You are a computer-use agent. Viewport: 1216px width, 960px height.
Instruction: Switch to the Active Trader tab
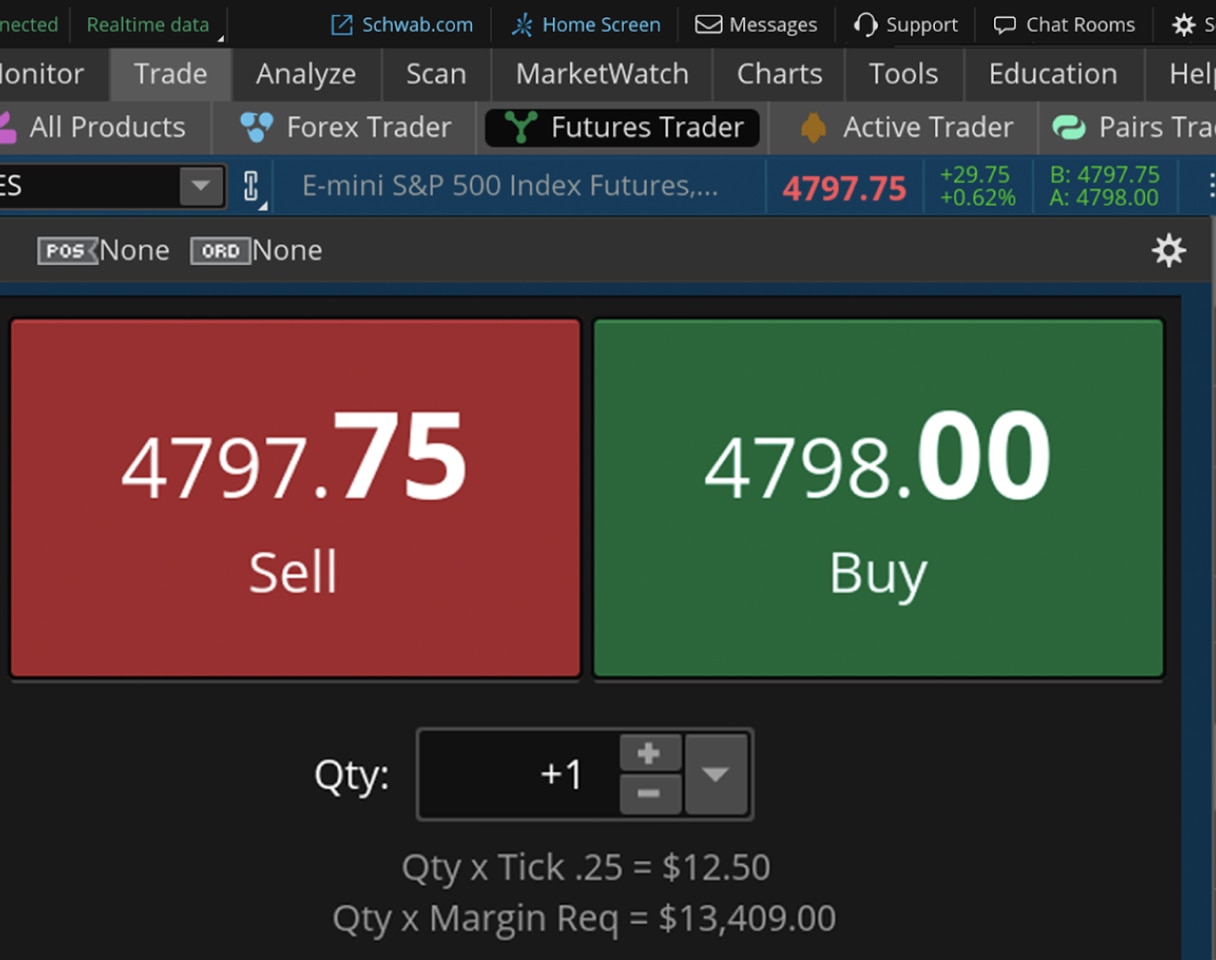907,127
